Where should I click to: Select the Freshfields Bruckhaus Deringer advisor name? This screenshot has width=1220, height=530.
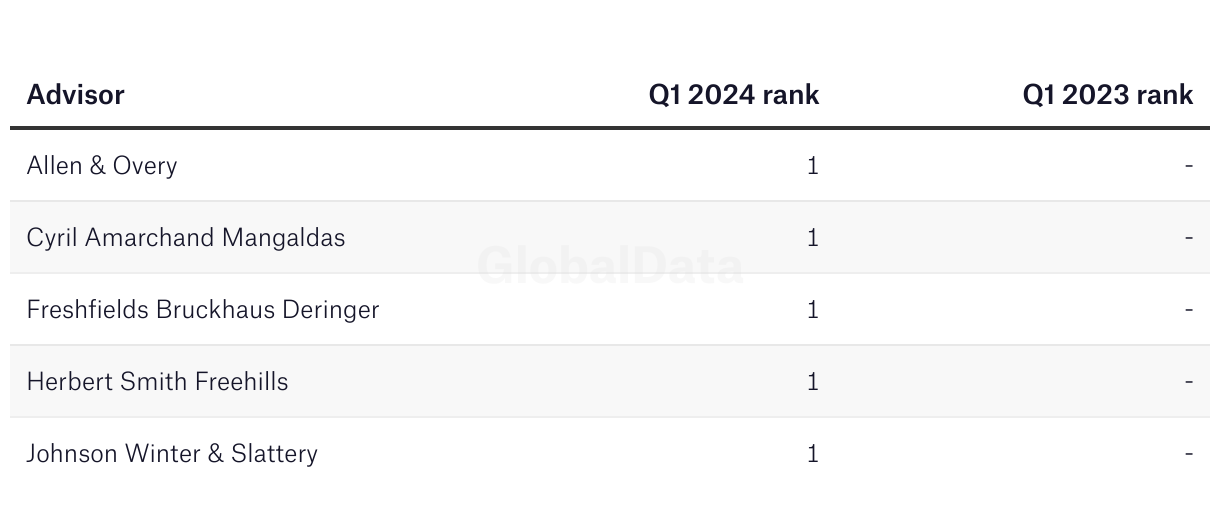coord(203,310)
